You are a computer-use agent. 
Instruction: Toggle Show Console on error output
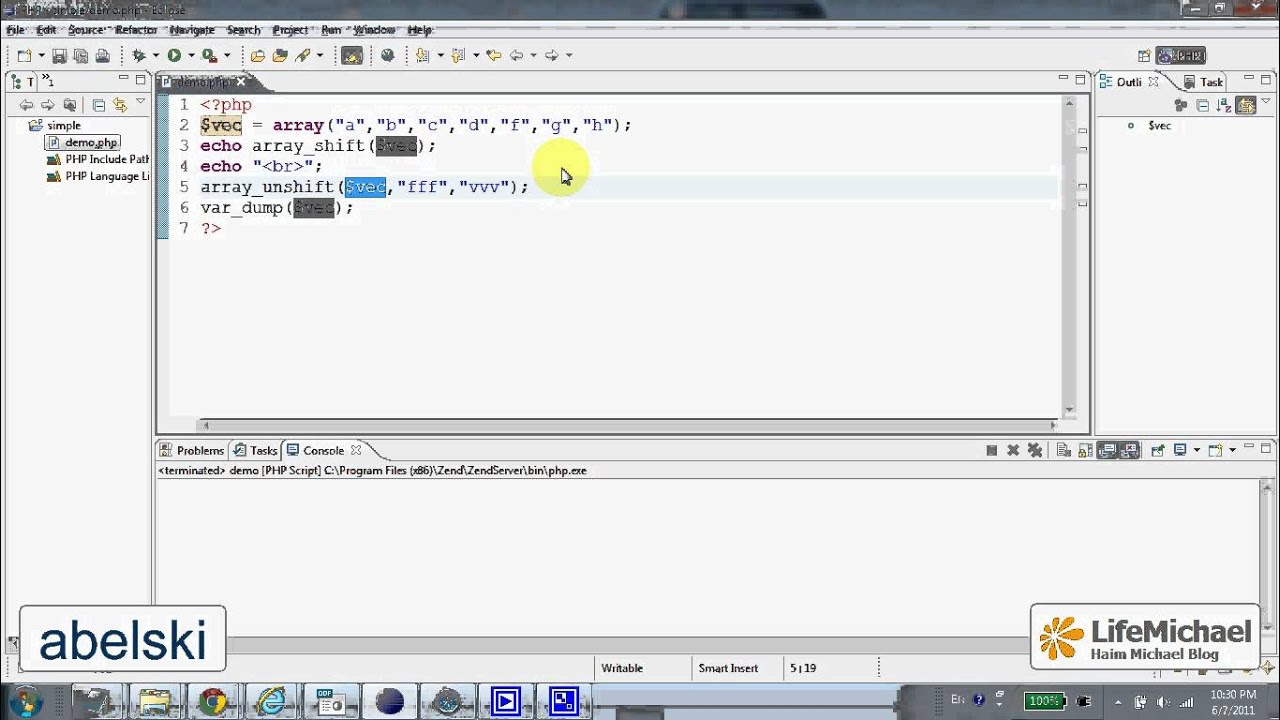click(x=1128, y=451)
